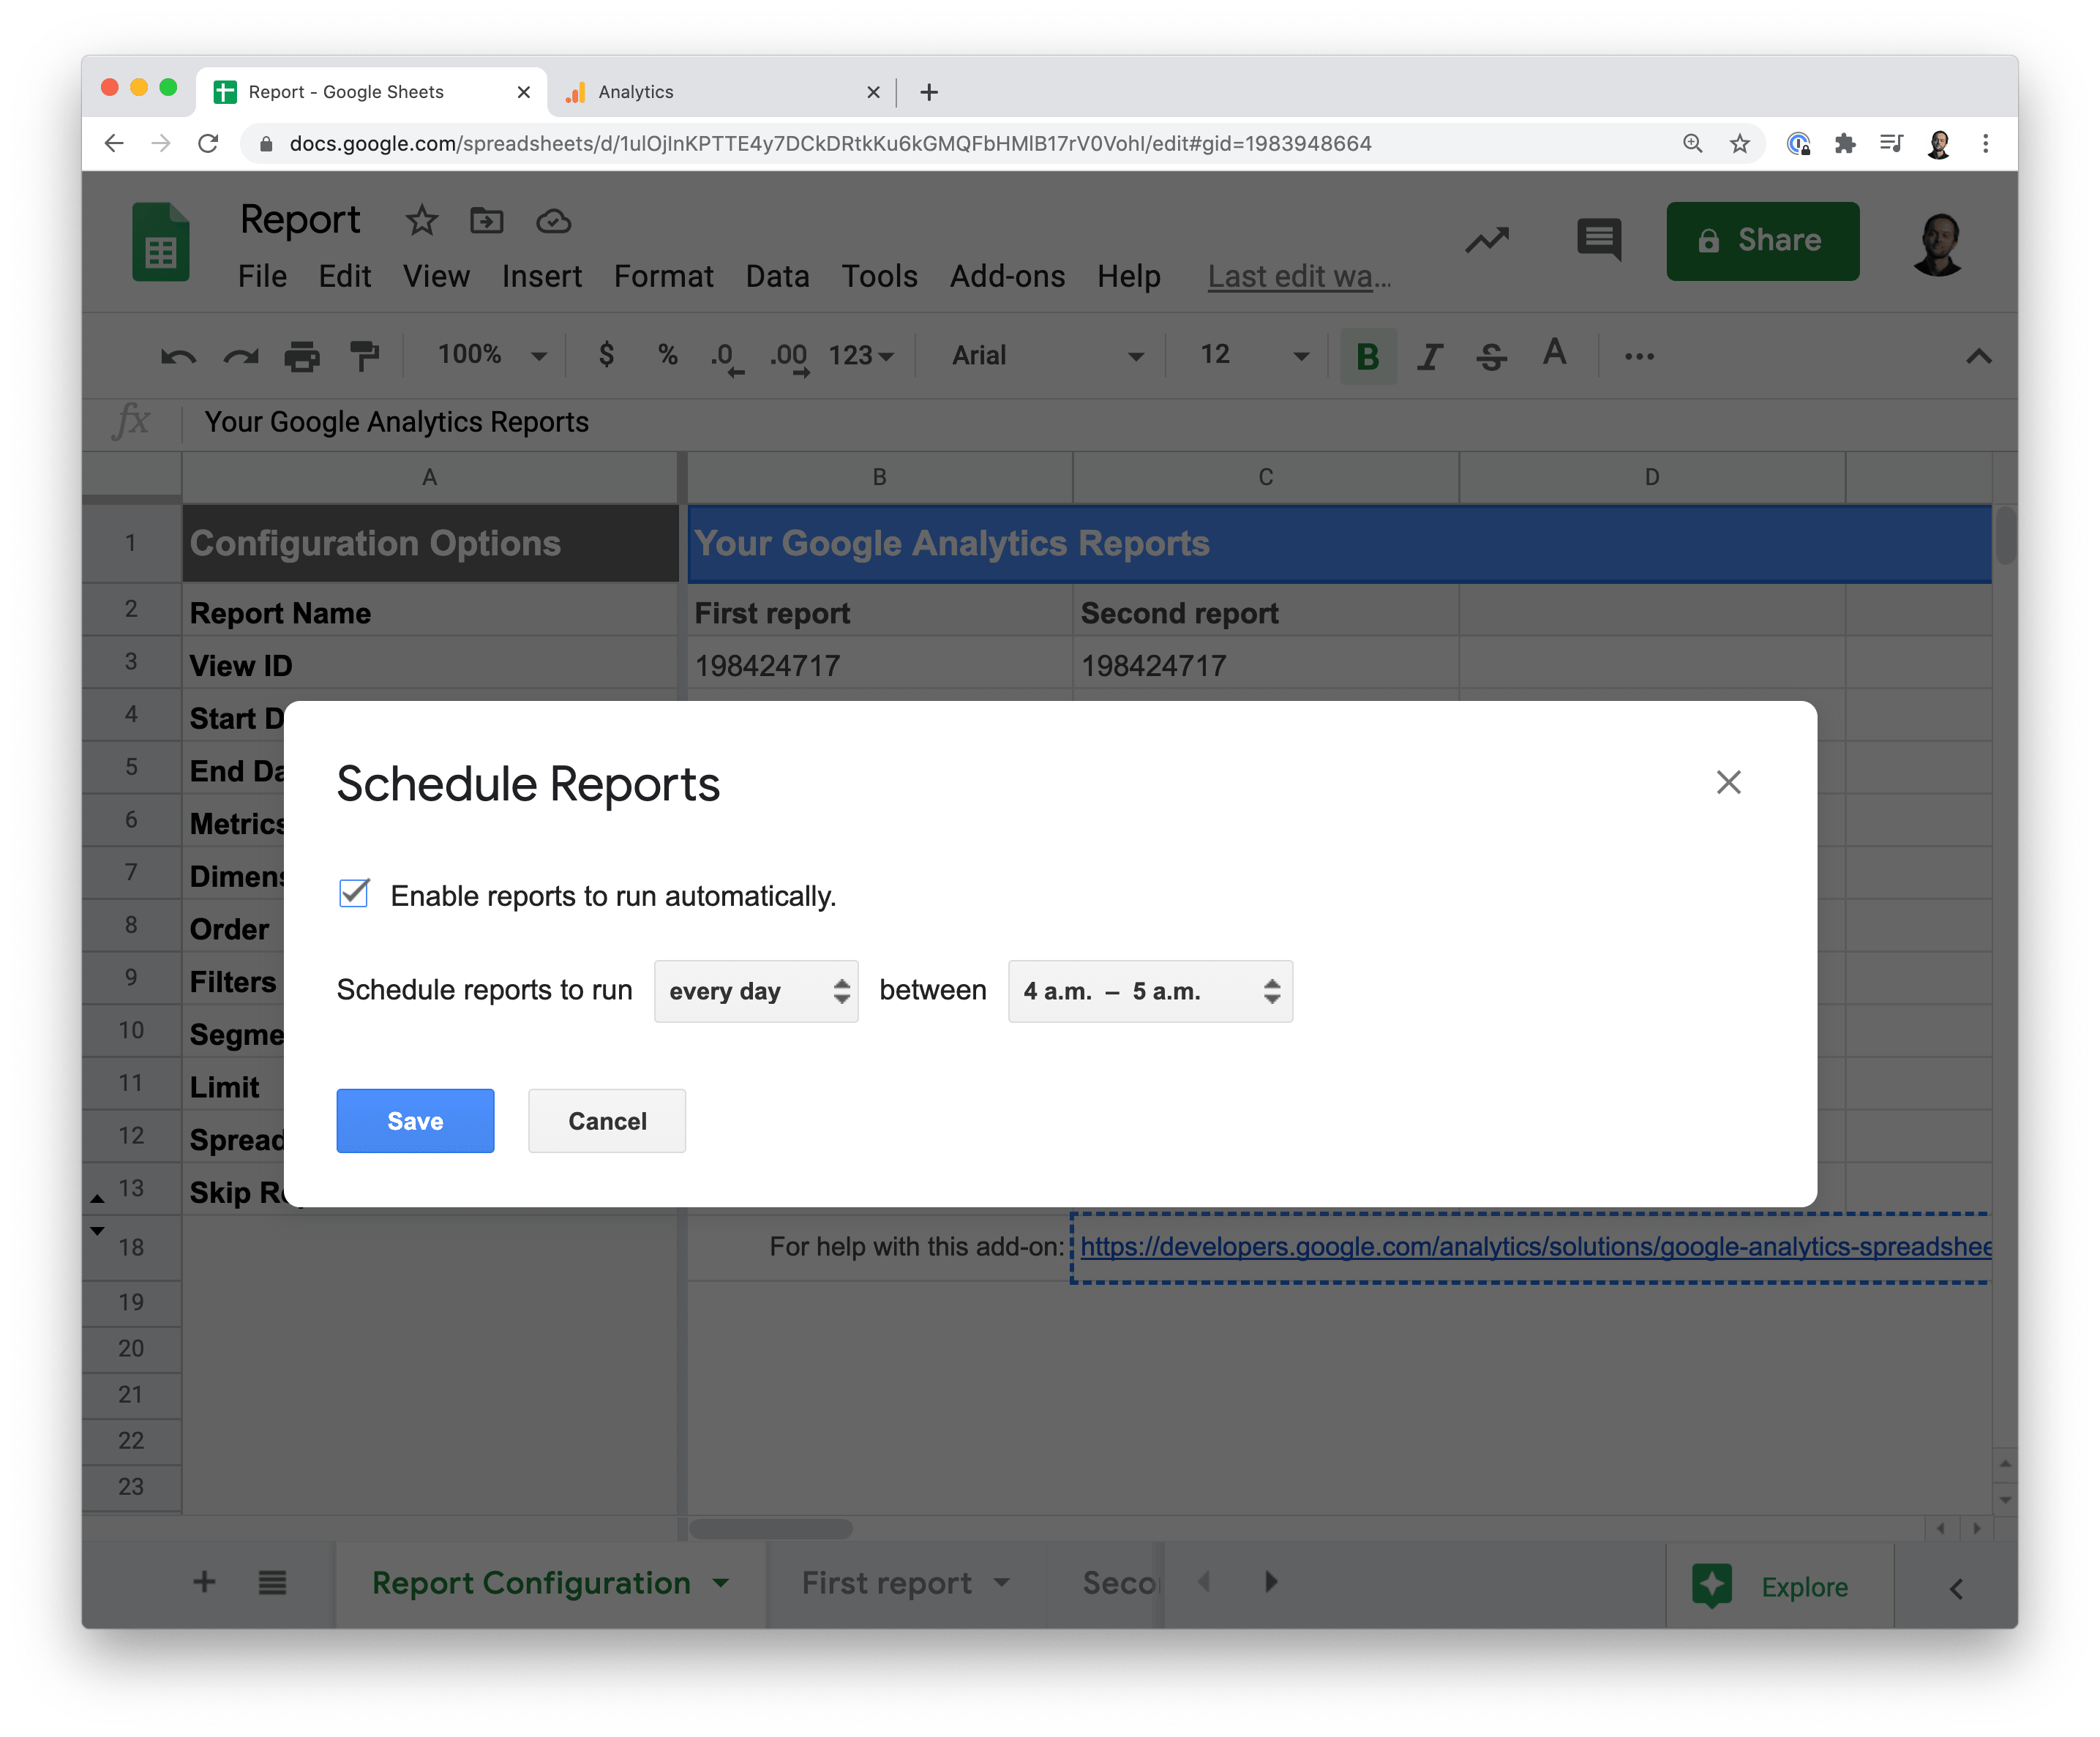Viewport: 2100px width, 1737px height.
Task: Open the Arial font dropdown
Action: coord(1046,356)
